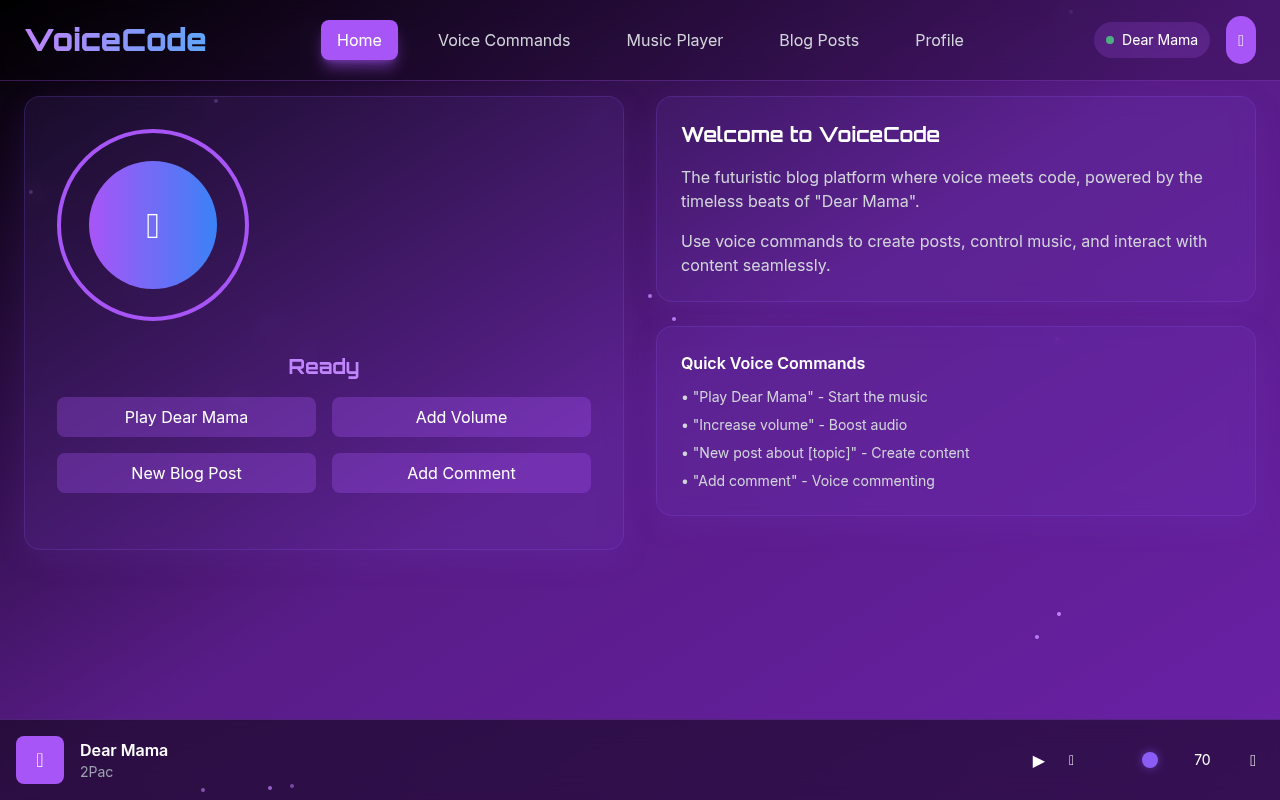Click the icon after the 70 volume value
Viewport: 1280px width, 800px height.
(1252, 760)
